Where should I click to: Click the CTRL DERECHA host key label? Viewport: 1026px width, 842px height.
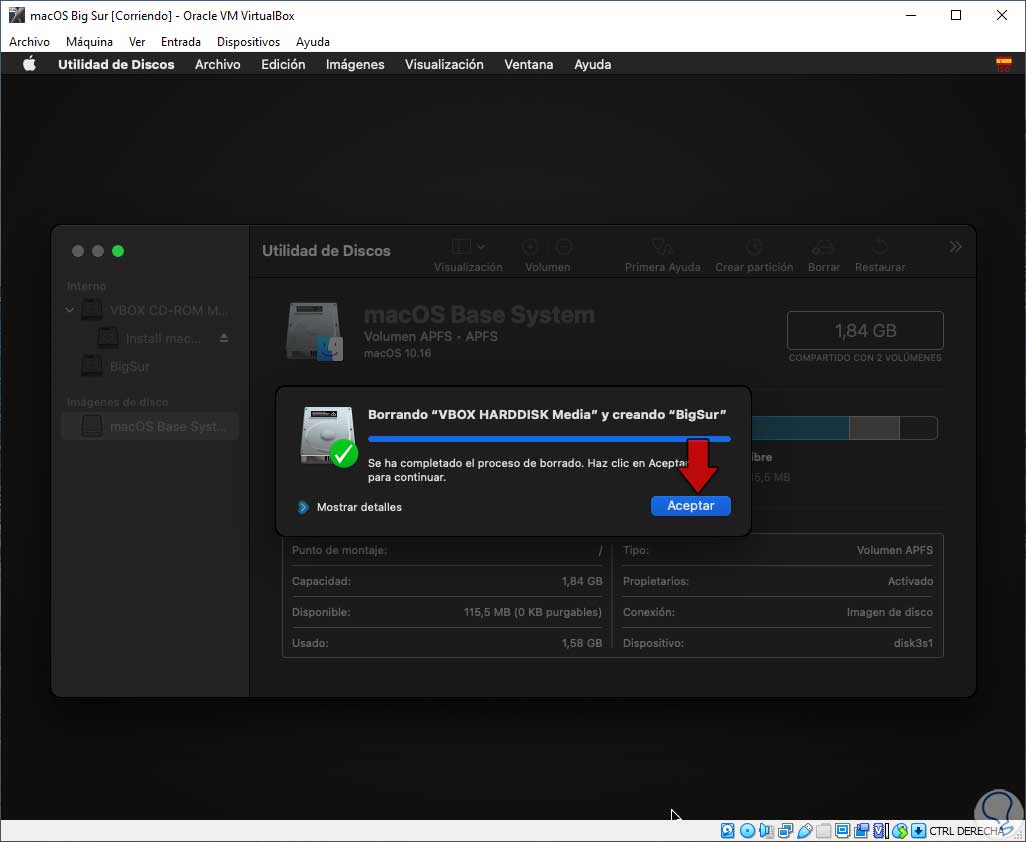(x=966, y=831)
